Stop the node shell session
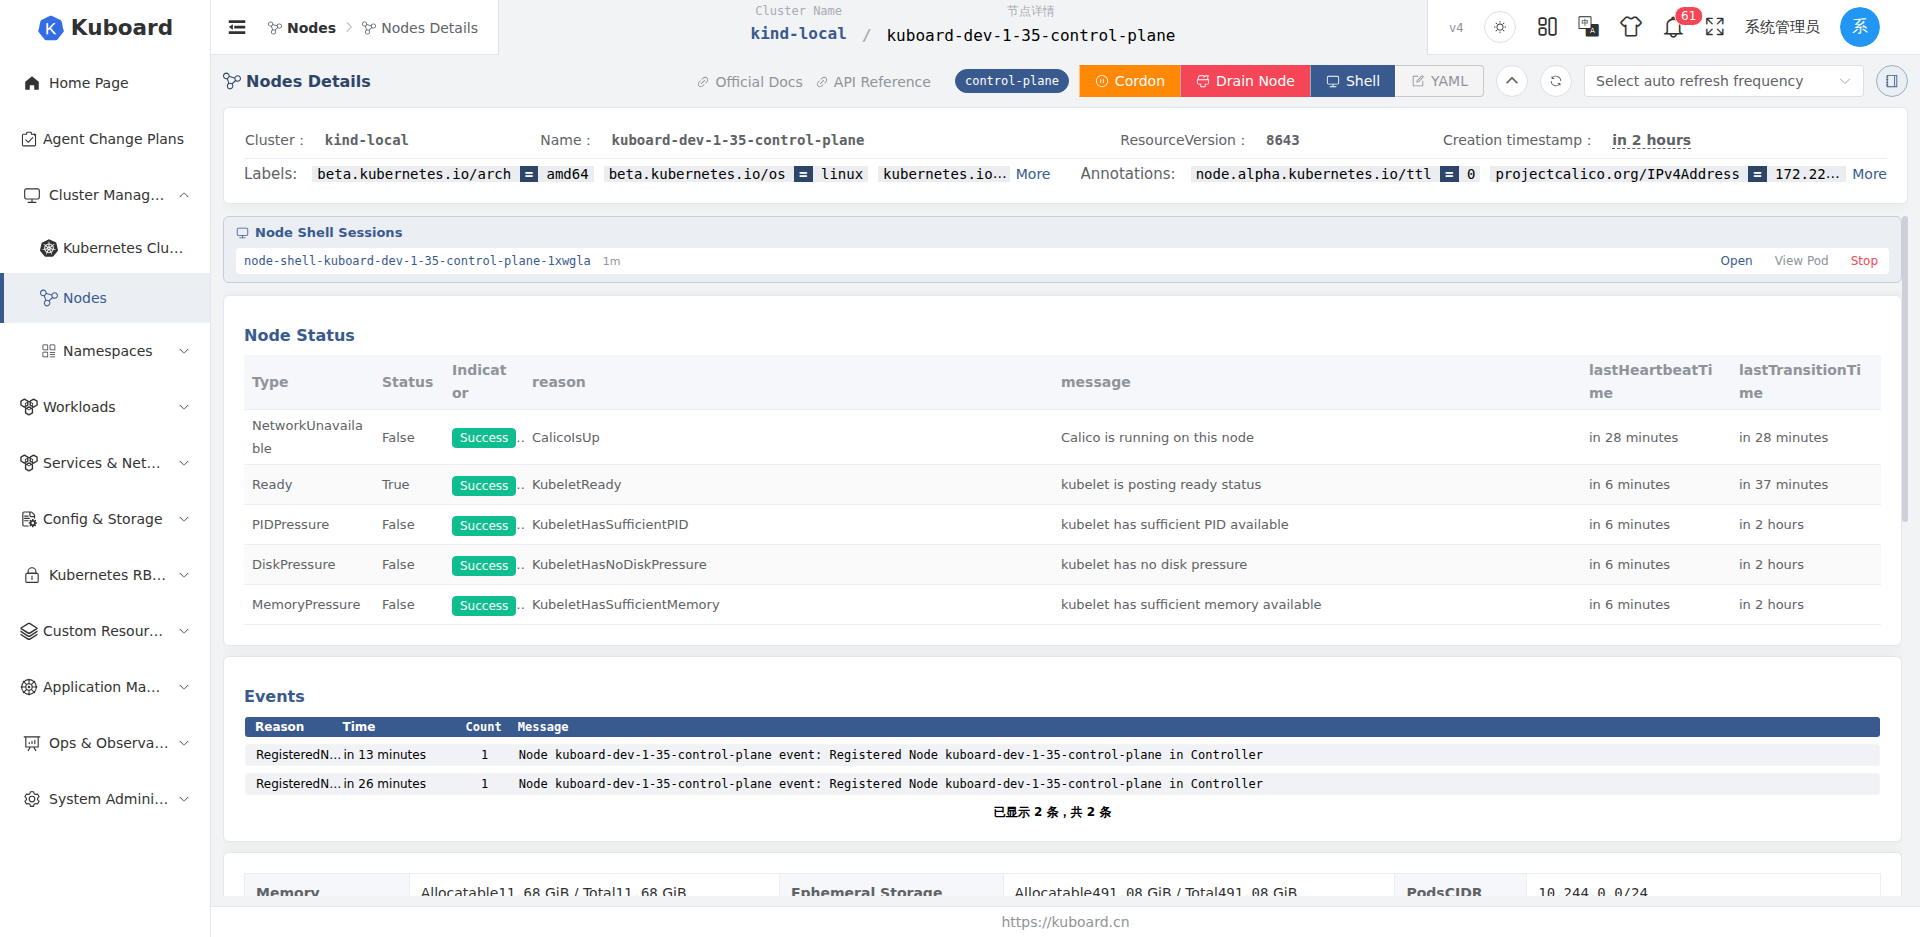The width and height of the screenshot is (1920, 937). point(1864,261)
